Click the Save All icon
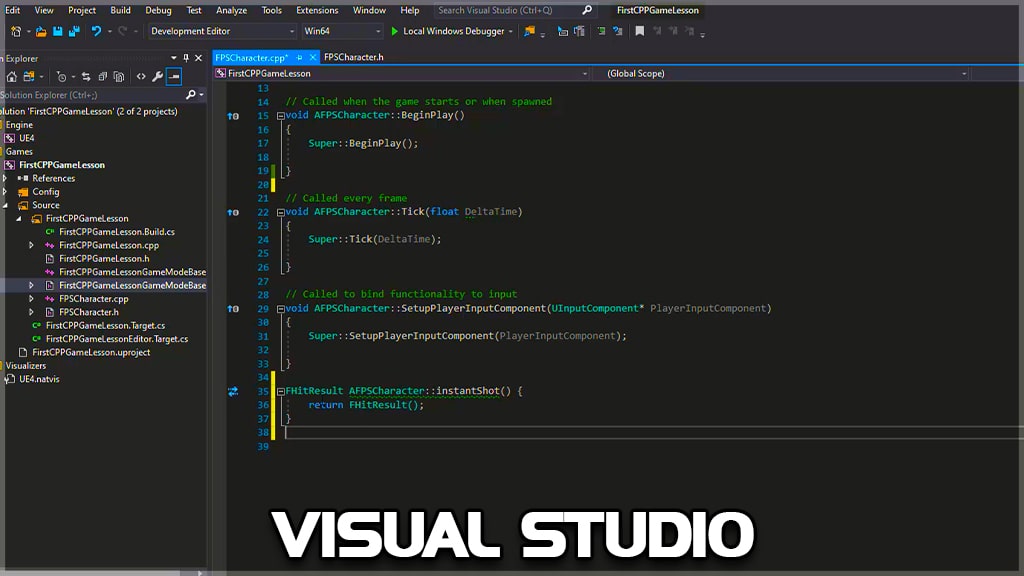Image resolution: width=1024 pixels, height=576 pixels. (74, 31)
